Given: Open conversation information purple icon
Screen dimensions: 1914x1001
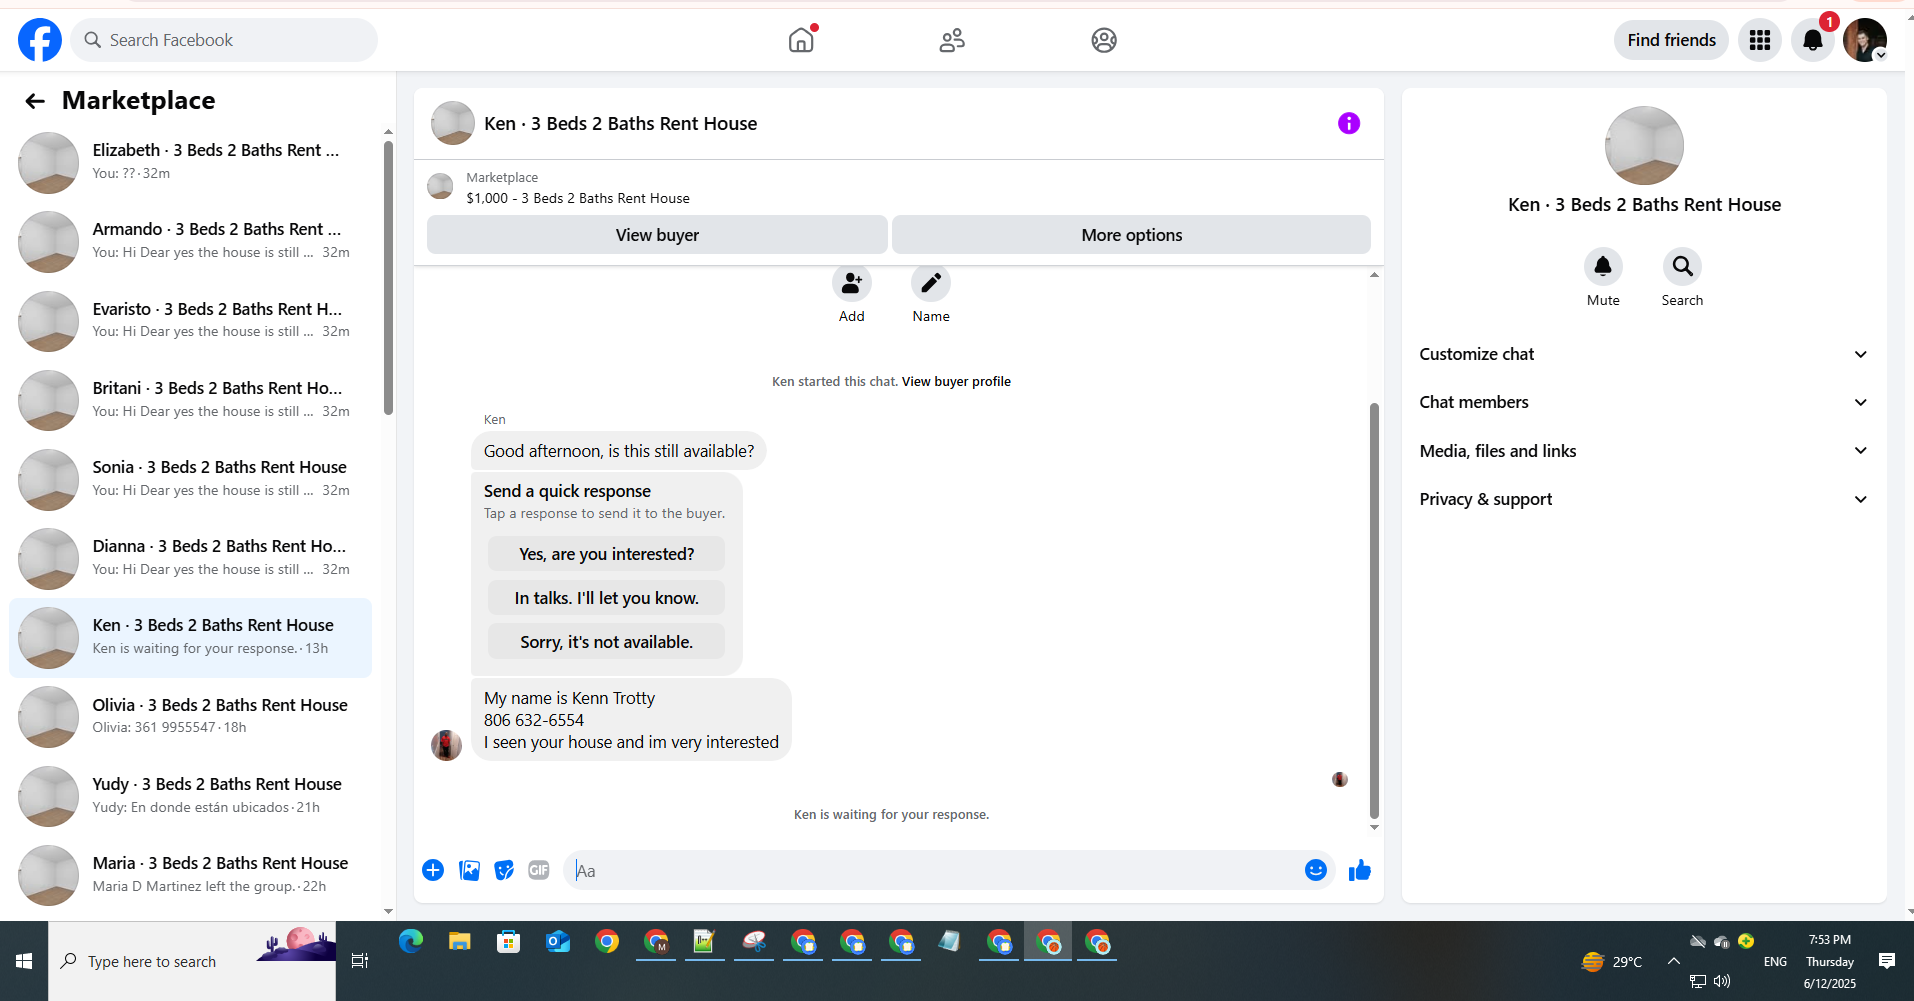Looking at the screenshot, I should coord(1349,123).
